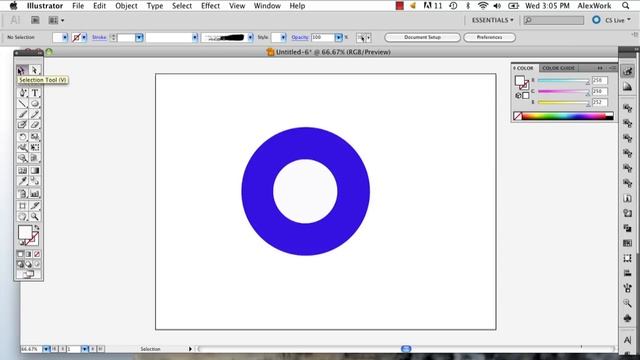Choose the Paintbrush tool

[22, 114]
